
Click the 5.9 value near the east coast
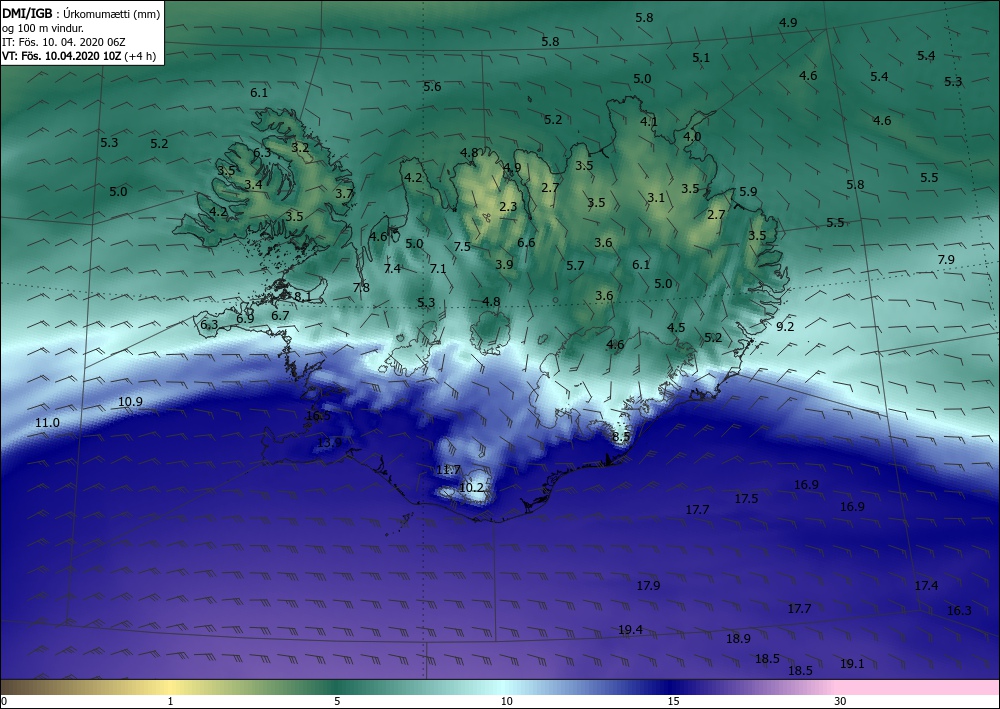pyautogui.click(x=748, y=191)
